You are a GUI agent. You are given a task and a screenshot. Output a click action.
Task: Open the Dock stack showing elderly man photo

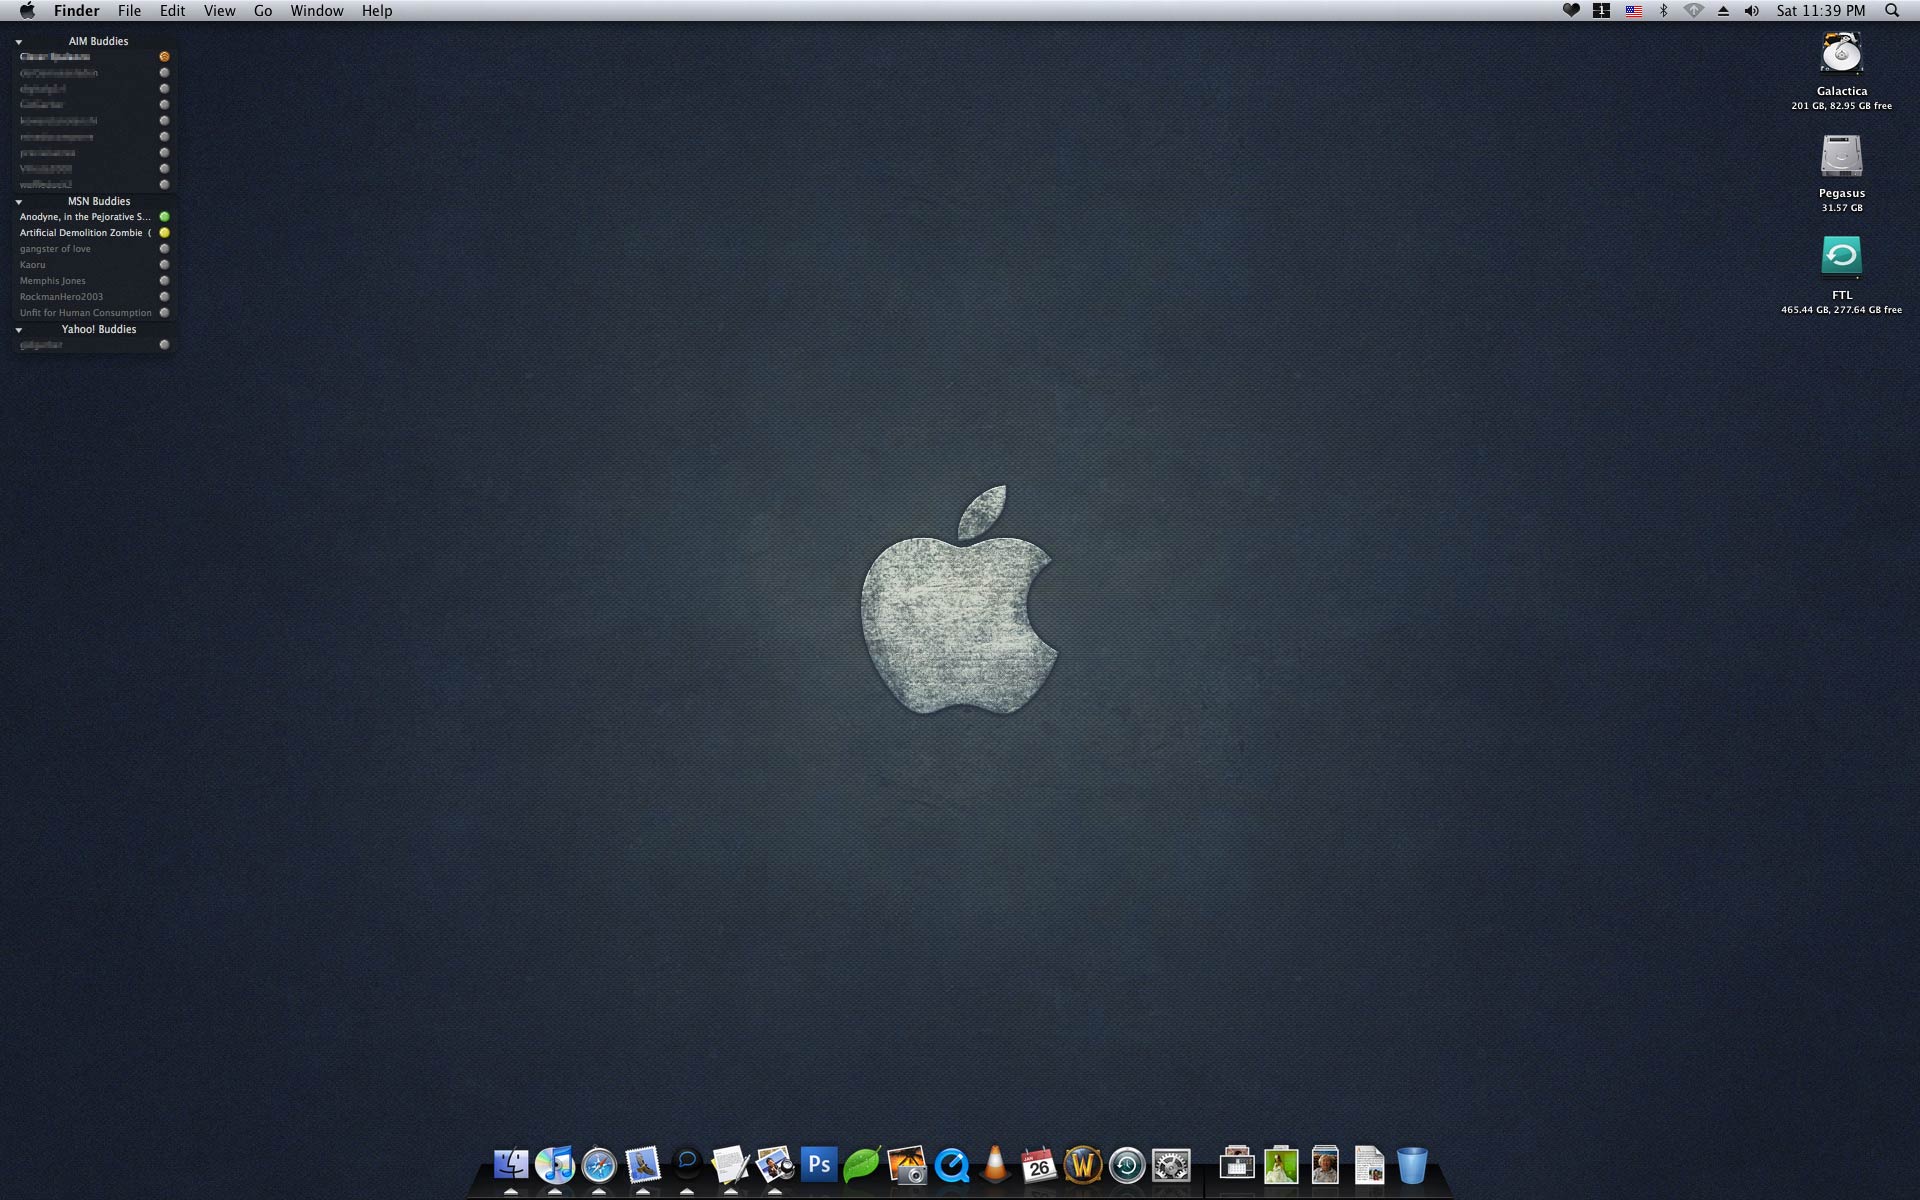(x=1325, y=1165)
